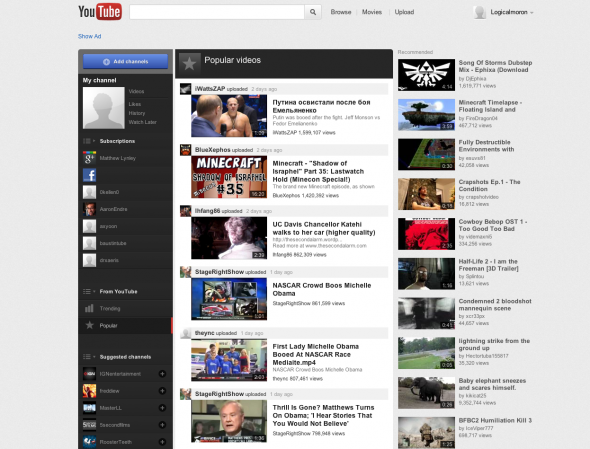Click the lhfang86 uploader avatar
590x449 pixels.
186,211
